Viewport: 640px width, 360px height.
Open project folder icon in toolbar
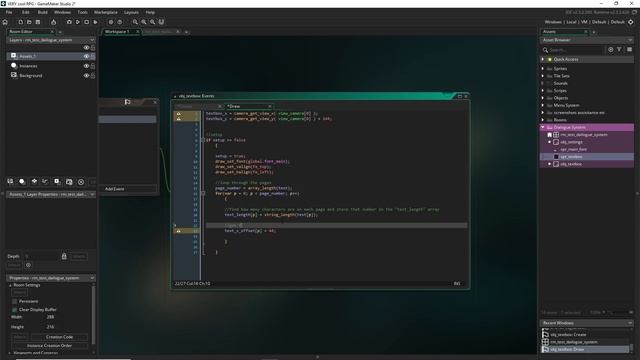pyautogui.click(x=29, y=22)
